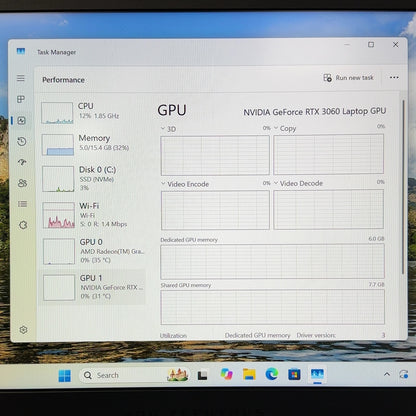Open the App history sidebar icon
The image size is (416, 416).
point(22,141)
